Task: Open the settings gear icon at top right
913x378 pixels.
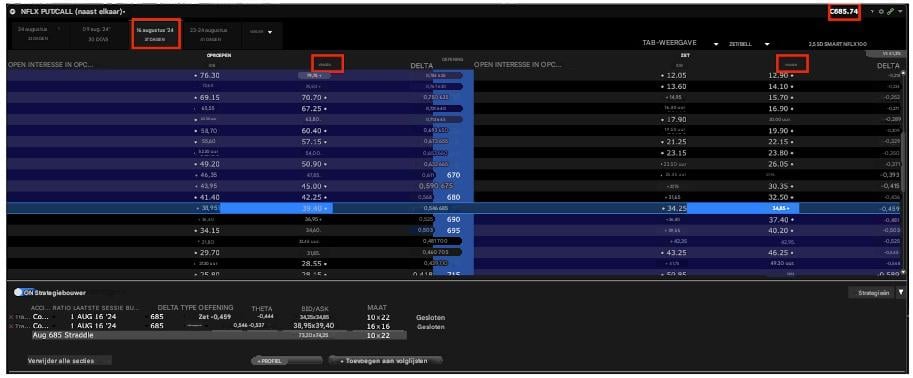Action: (x=881, y=12)
